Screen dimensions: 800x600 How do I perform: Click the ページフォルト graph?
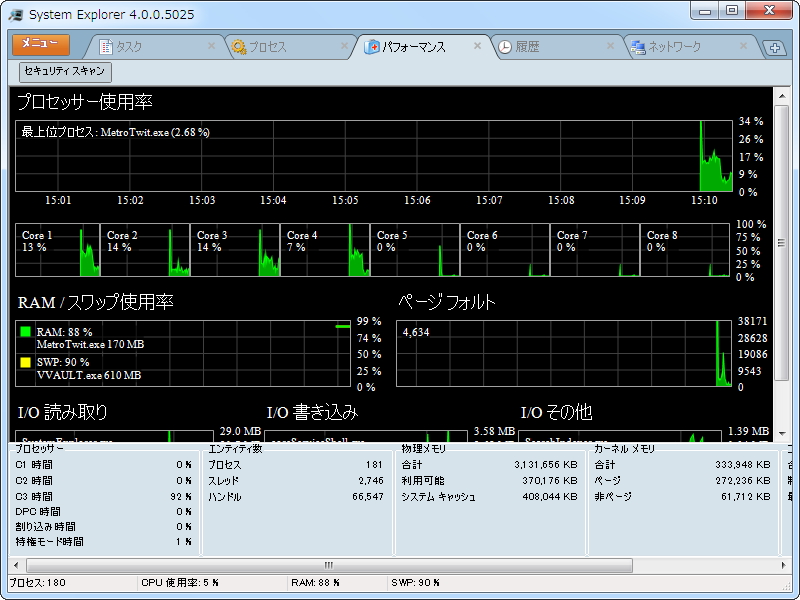click(564, 354)
